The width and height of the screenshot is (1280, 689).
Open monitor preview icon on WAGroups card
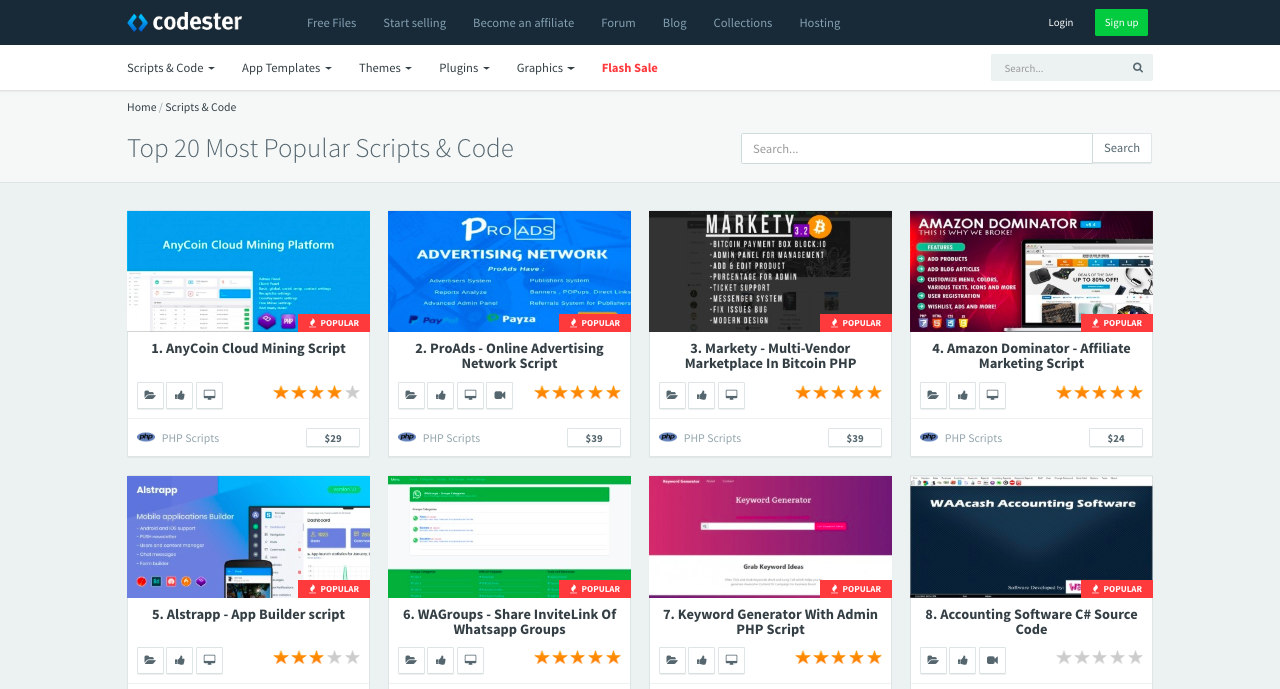(470, 660)
